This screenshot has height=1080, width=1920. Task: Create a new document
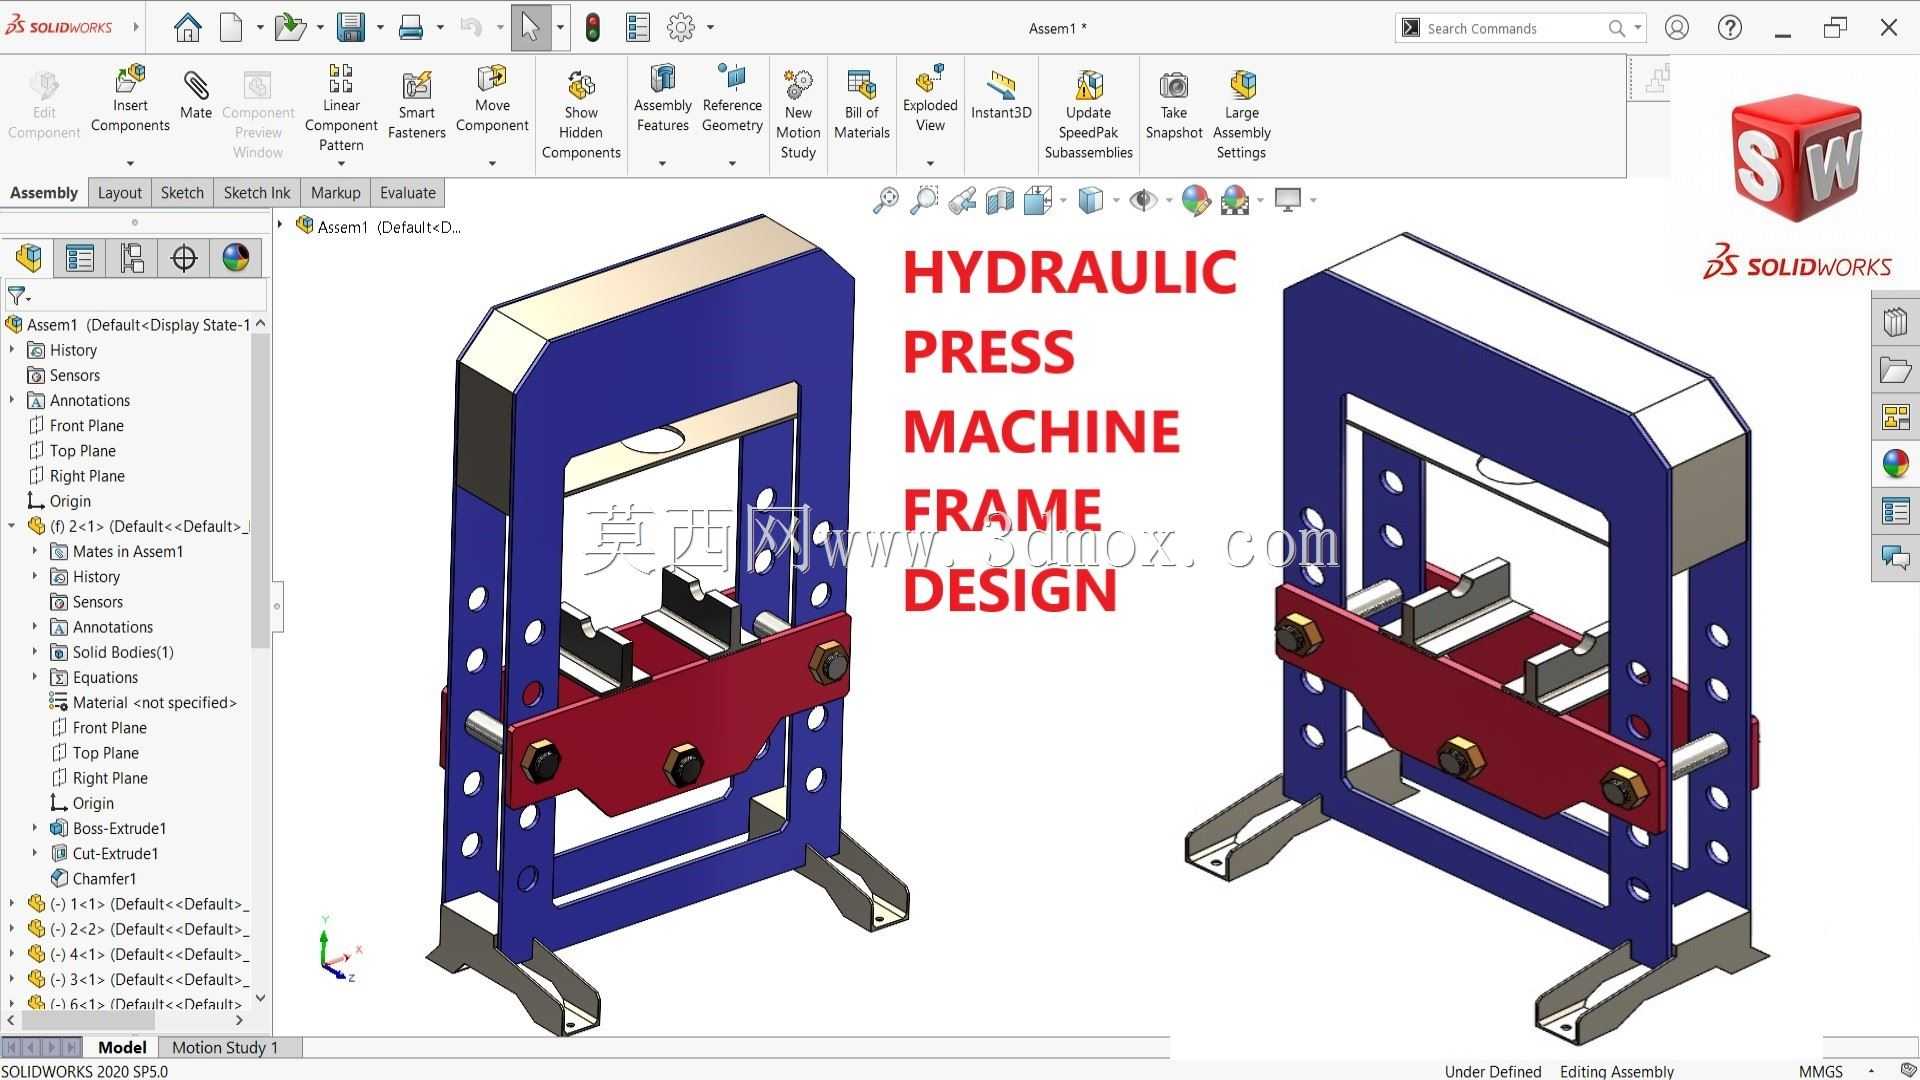[x=231, y=28]
